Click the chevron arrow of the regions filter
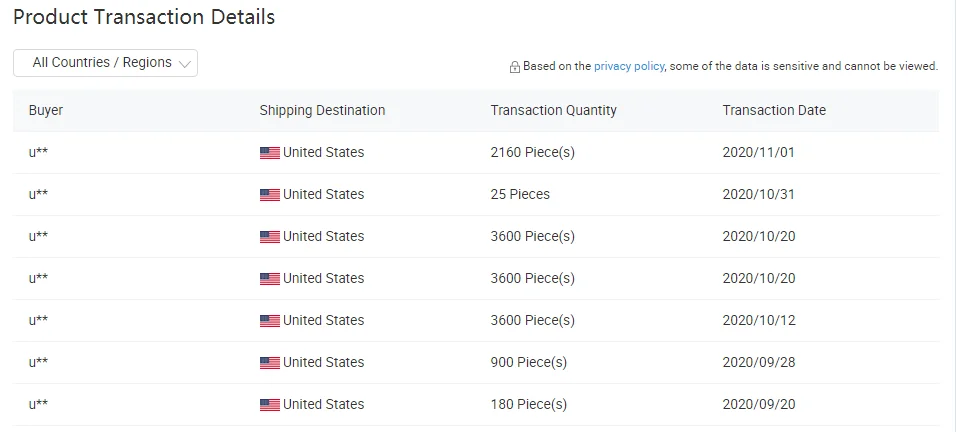Viewport: 956px width, 432px height. [x=184, y=63]
